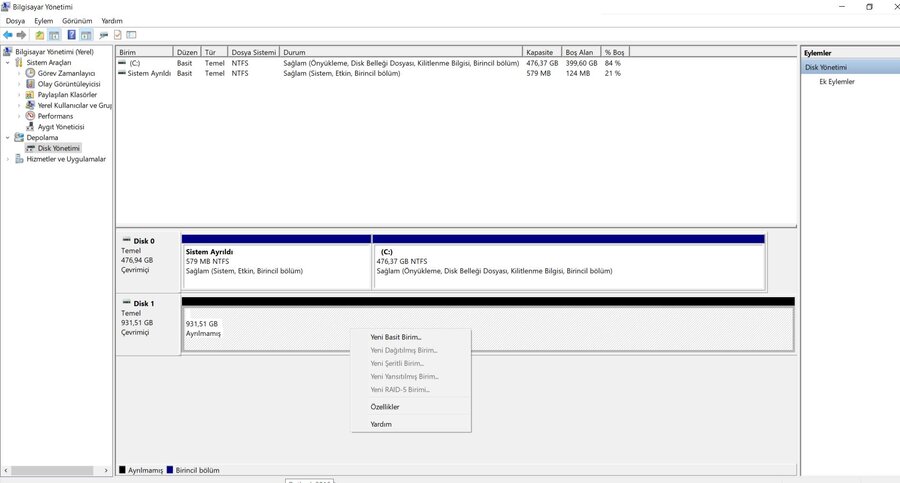Sort by the % Boş column header
Screen dimensions: 900x483
615,52
